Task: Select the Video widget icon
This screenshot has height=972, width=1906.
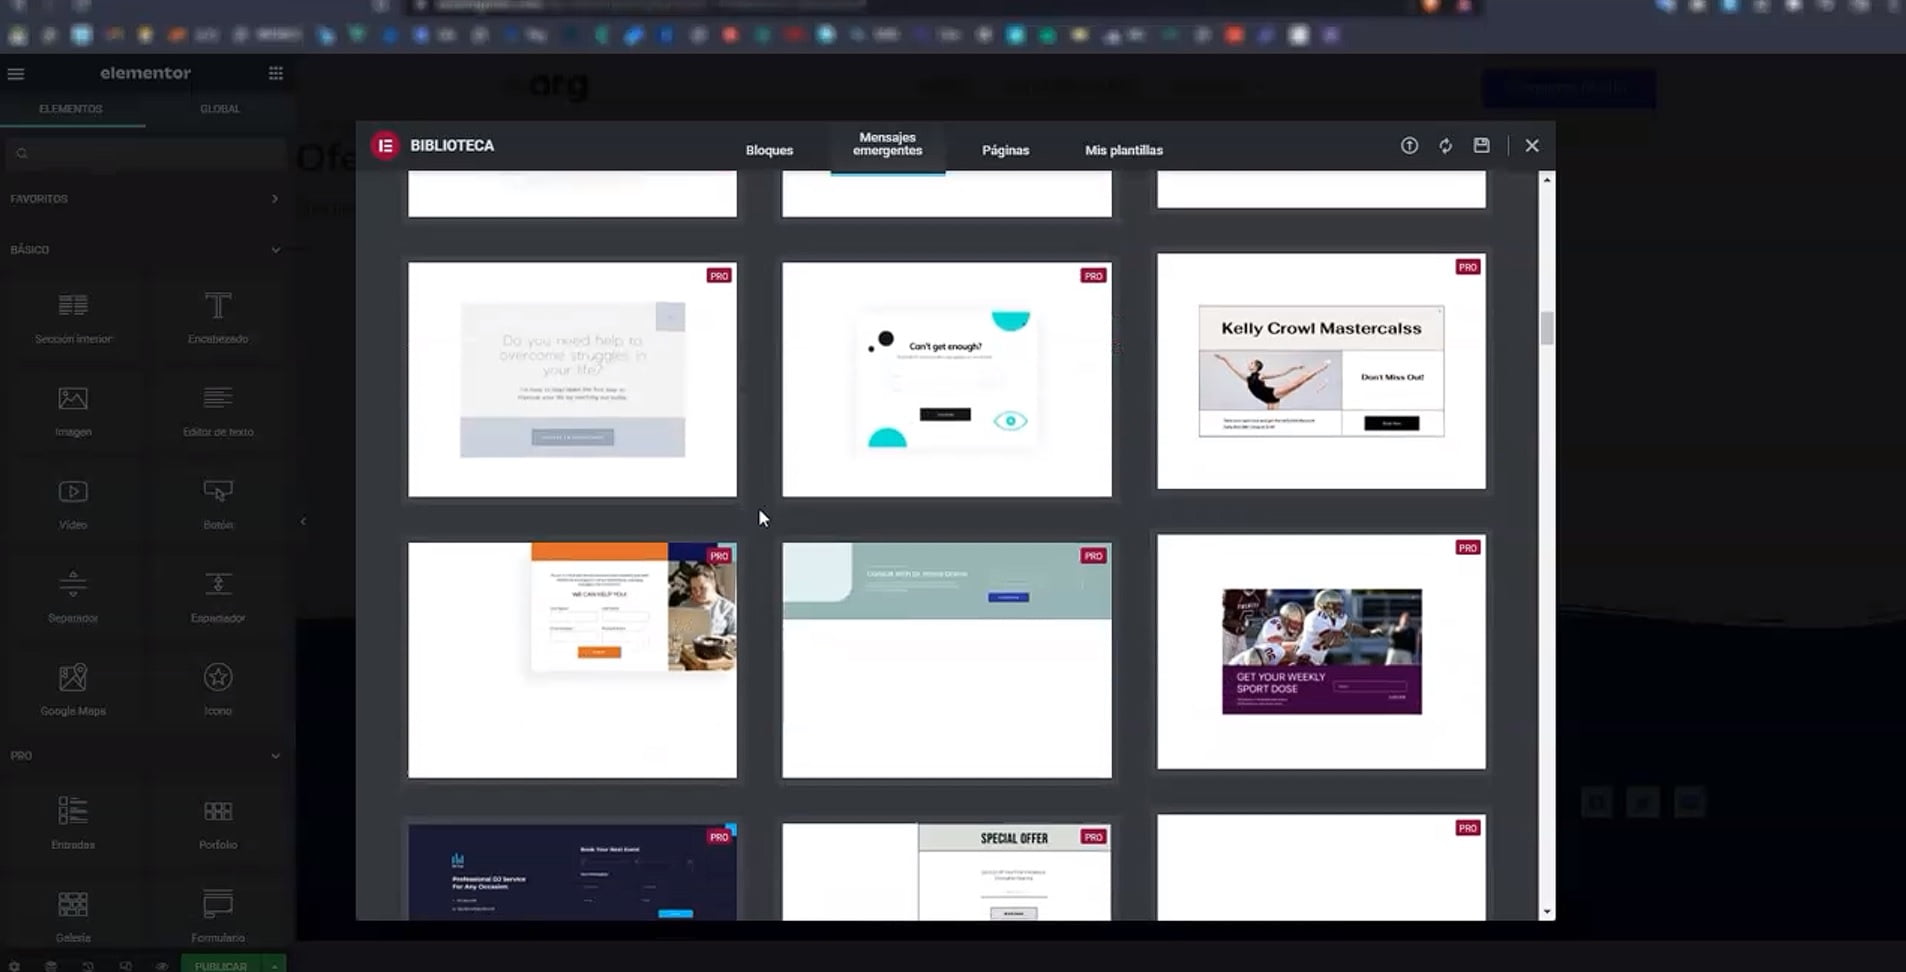Action: (73, 493)
